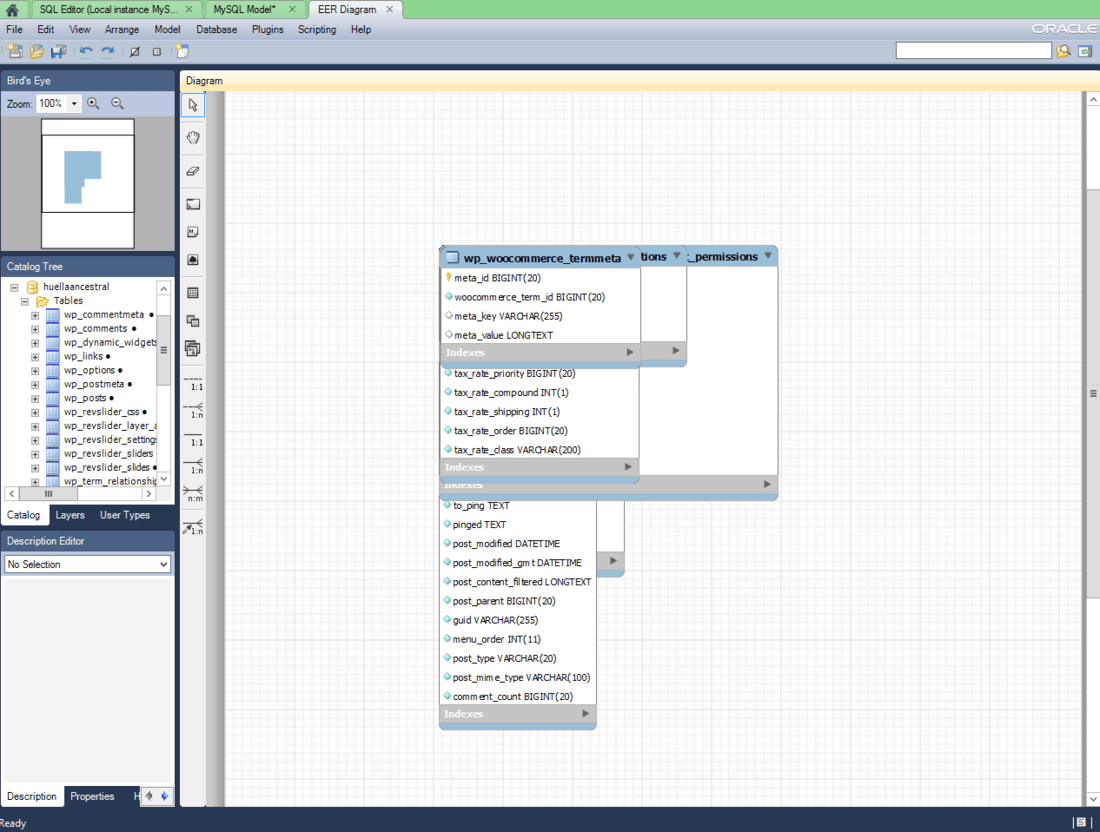Click the Bird's Eye diagram thumbnail

[88, 184]
